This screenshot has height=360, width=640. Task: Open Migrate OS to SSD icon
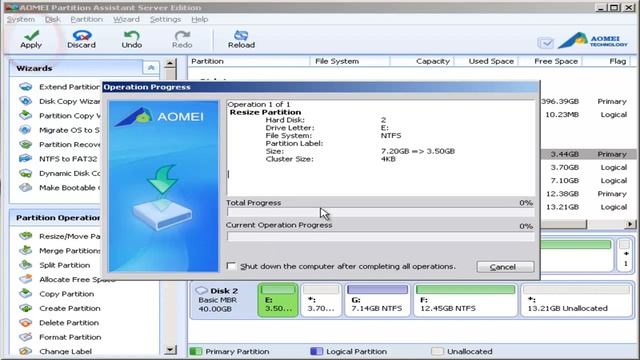click(25, 130)
